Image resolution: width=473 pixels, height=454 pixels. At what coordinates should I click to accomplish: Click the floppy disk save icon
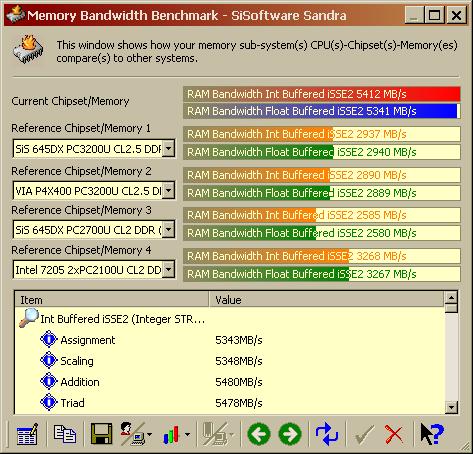pyautogui.click(x=101, y=434)
